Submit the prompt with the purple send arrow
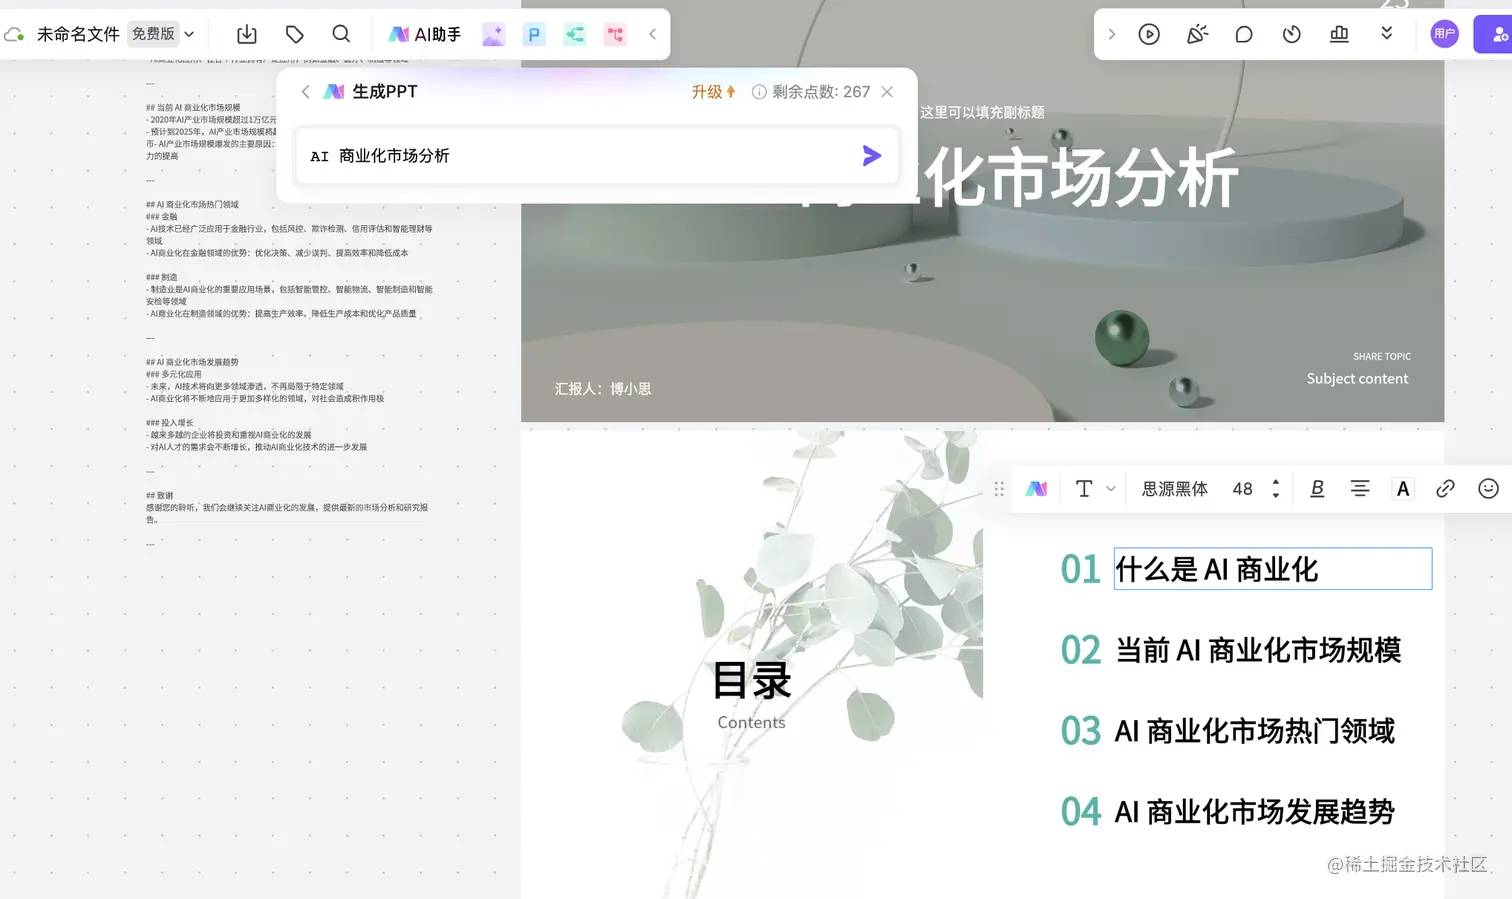This screenshot has height=899, width=1512. pos(871,155)
